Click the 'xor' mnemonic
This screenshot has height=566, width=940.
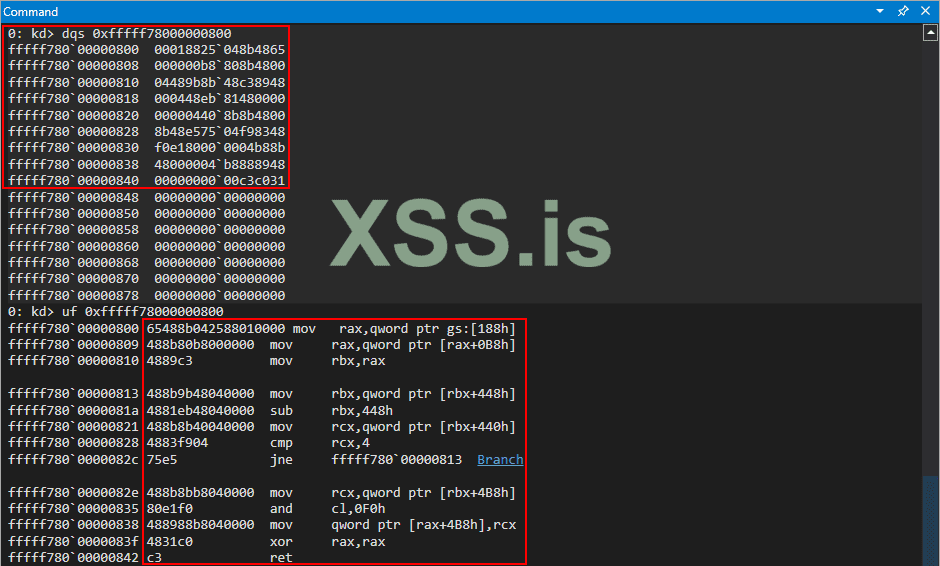tap(281, 542)
